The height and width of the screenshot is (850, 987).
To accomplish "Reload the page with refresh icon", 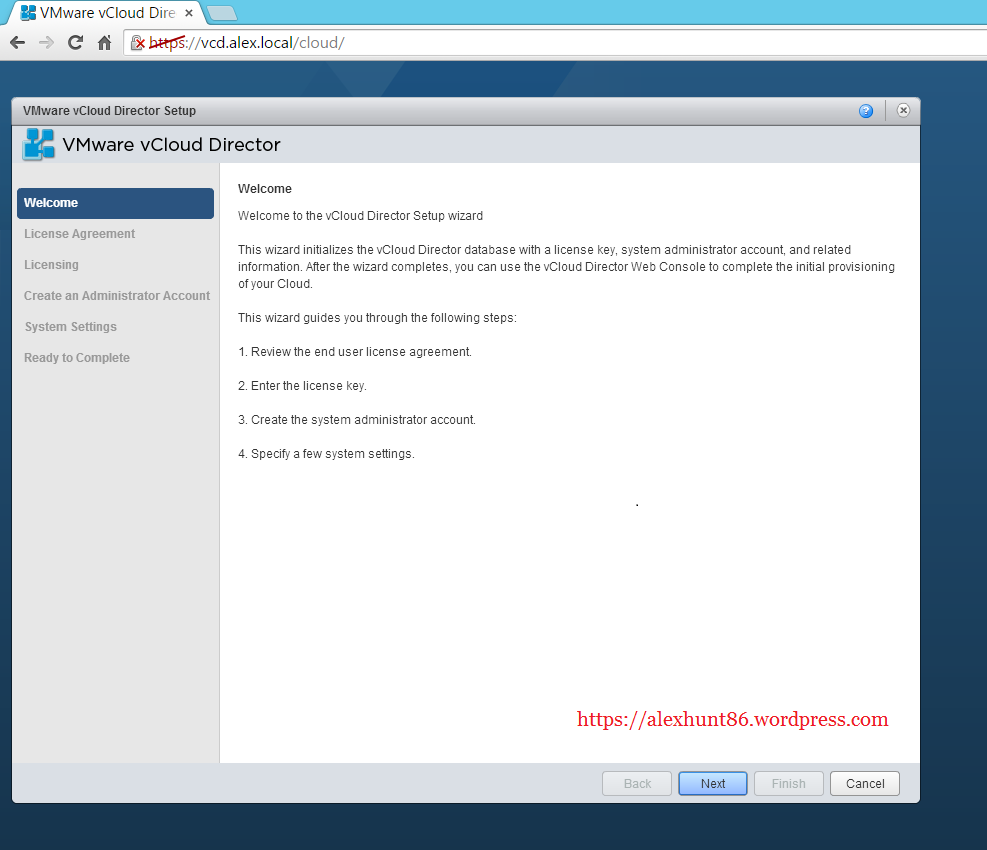I will [76, 43].
